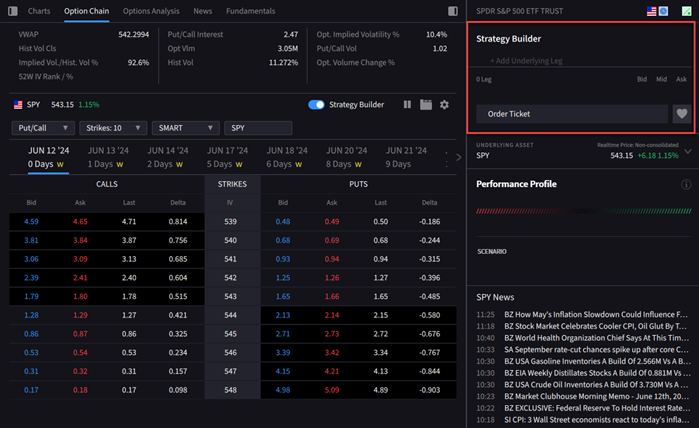This screenshot has width=699, height=428.
Task: Open Stock Market Celebrates Cooler CPI headline
Action: 595,326
